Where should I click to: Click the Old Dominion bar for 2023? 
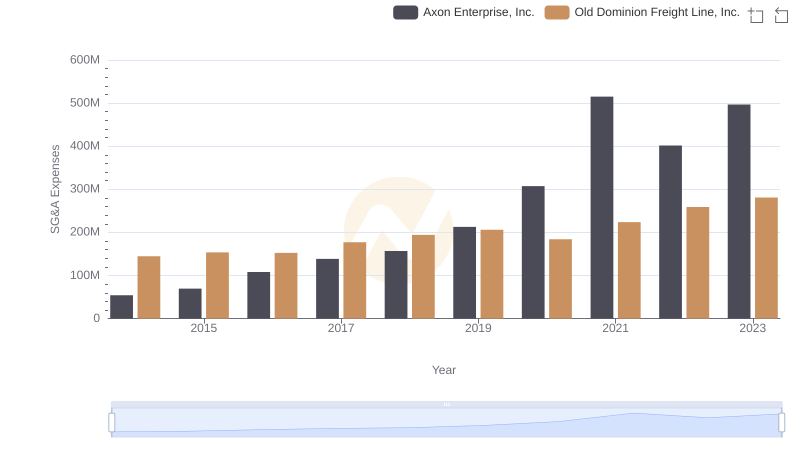(x=766, y=258)
